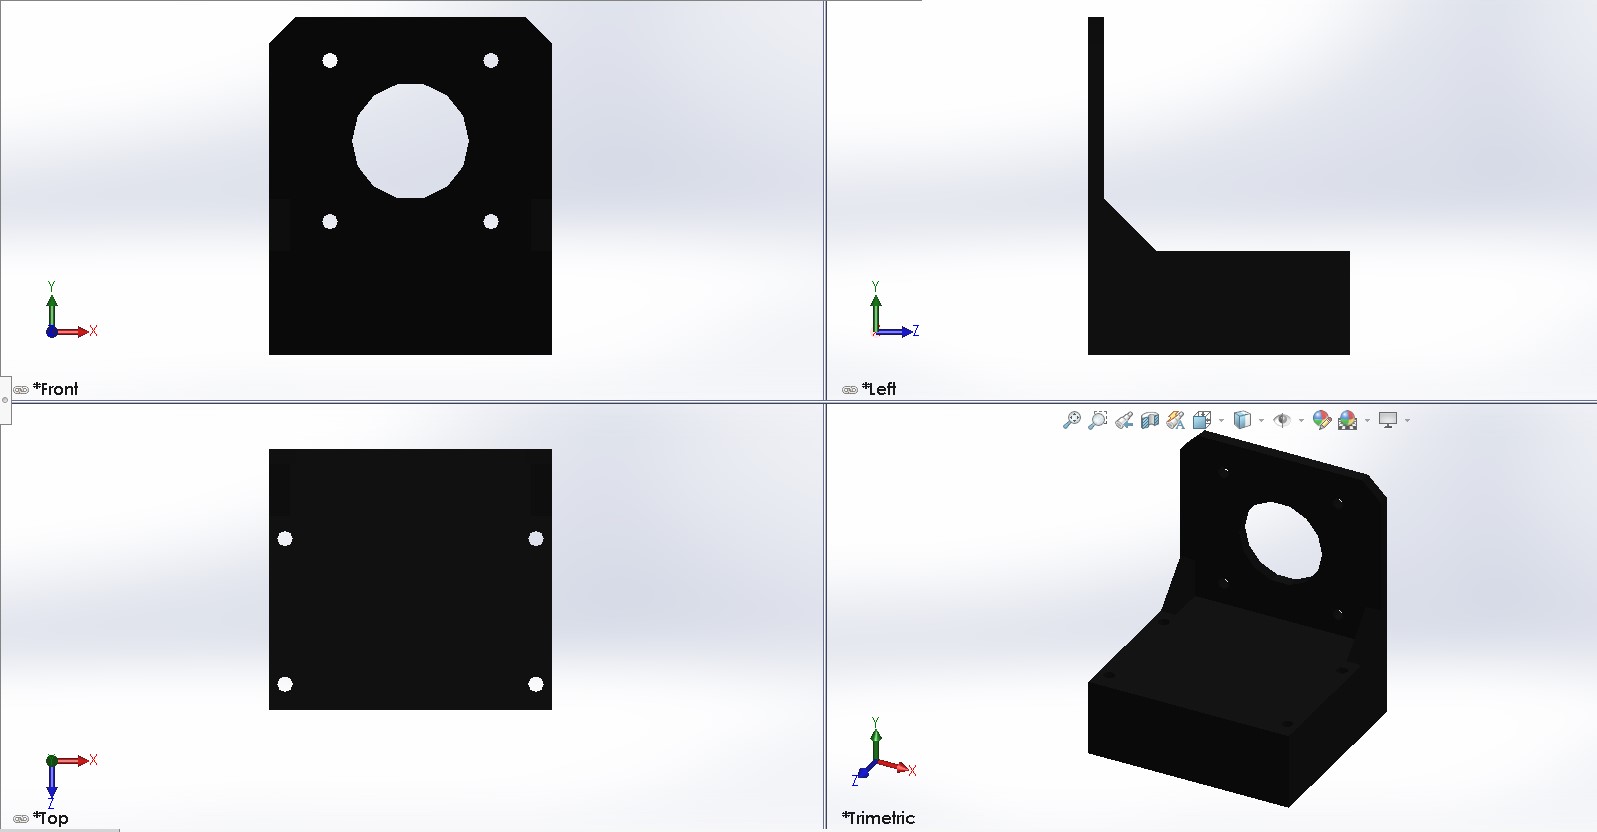
Task: Select the upper-right mounting hole in Front view
Action: [491, 61]
